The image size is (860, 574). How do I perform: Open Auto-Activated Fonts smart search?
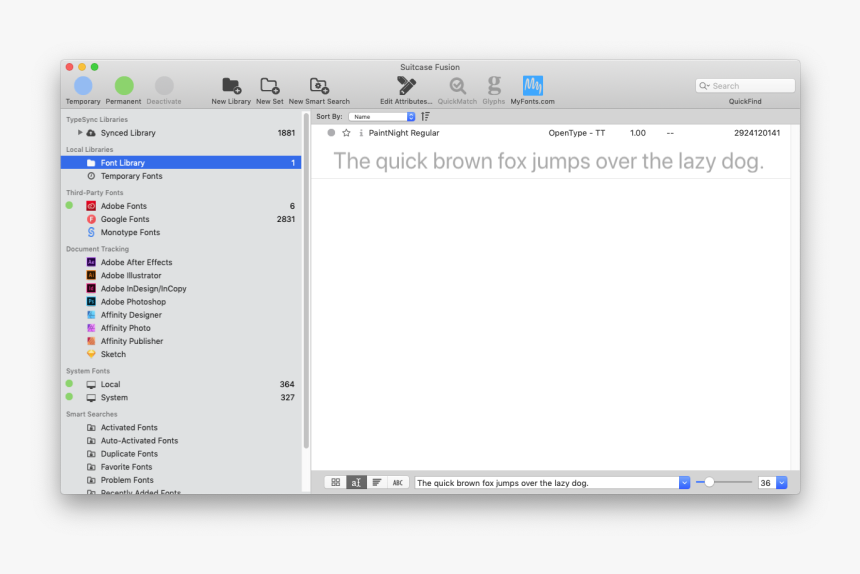click(139, 441)
